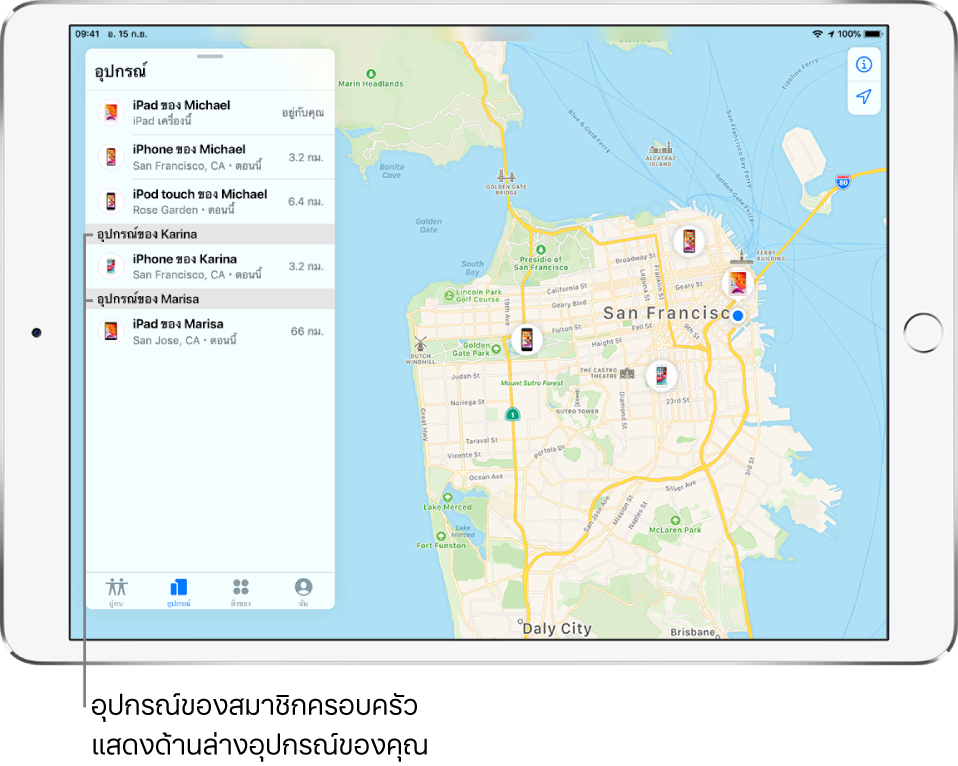The image size is (958, 766).
Task: Tap the iPad ของ Marisa device thumbnail icon
Action: tap(111, 331)
